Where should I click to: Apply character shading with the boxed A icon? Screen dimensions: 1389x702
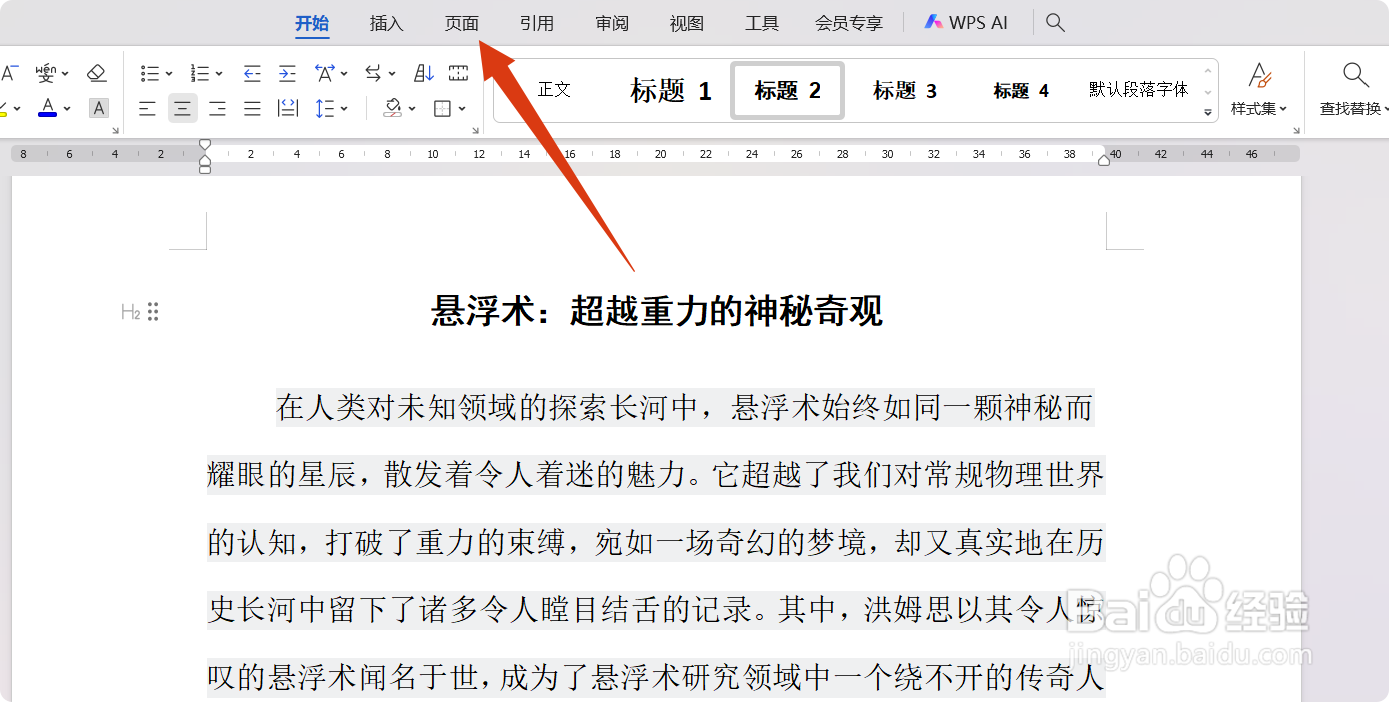pos(98,108)
